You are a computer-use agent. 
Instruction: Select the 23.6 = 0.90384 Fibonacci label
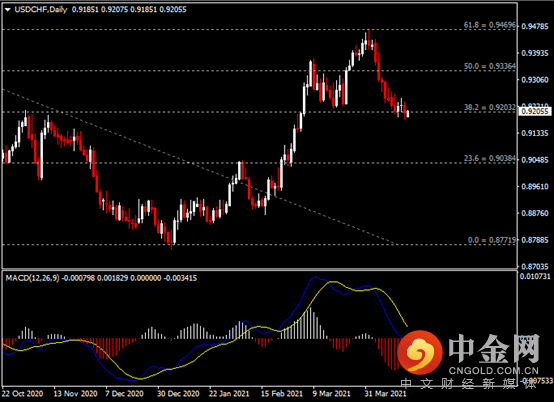pyautogui.click(x=490, y=158)
